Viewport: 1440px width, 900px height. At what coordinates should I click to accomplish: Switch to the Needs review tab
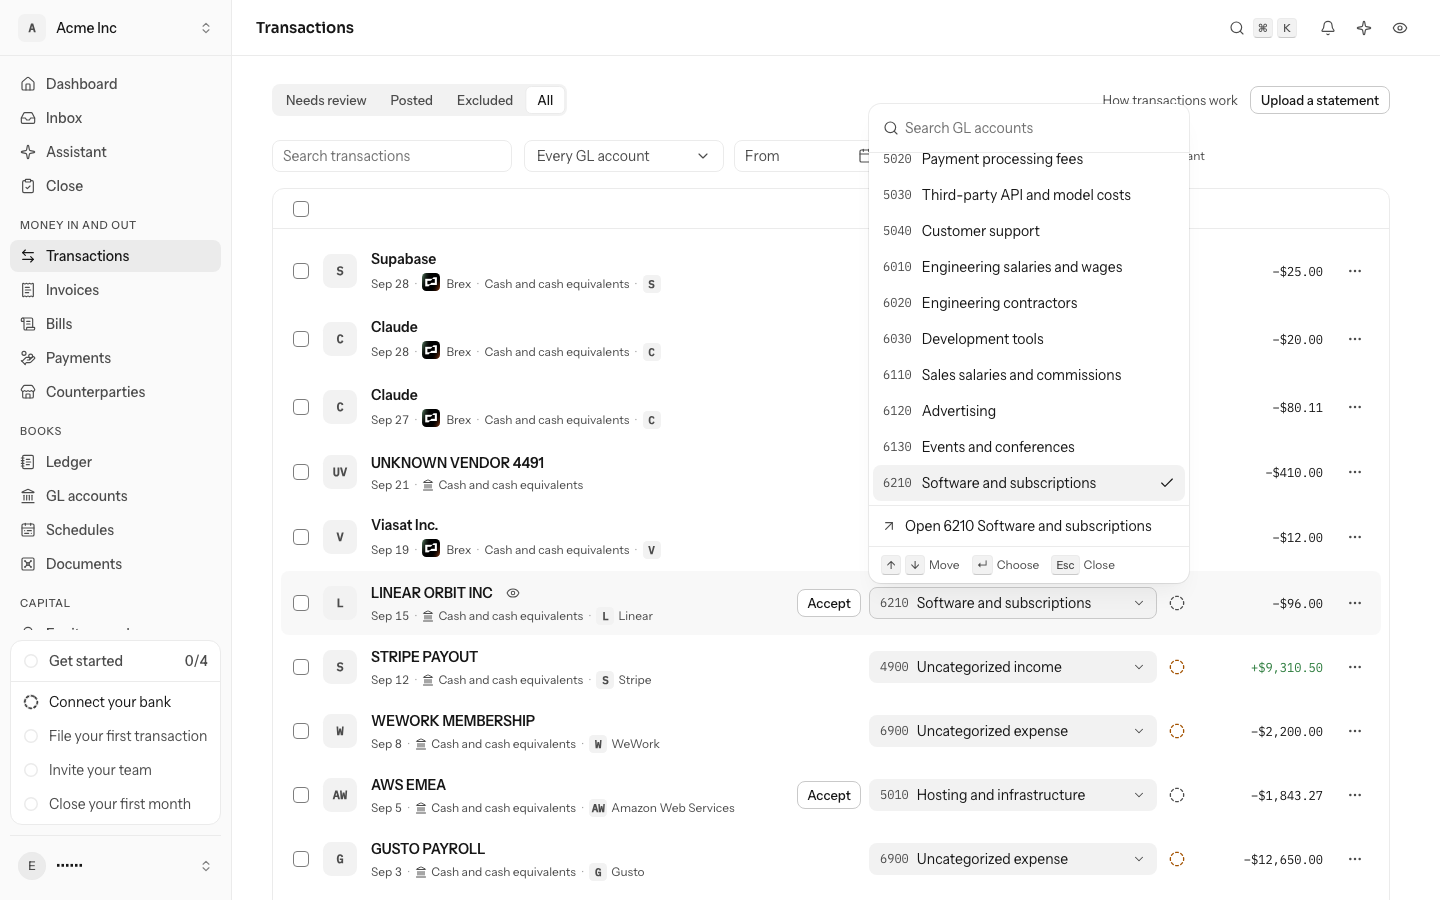326,100
